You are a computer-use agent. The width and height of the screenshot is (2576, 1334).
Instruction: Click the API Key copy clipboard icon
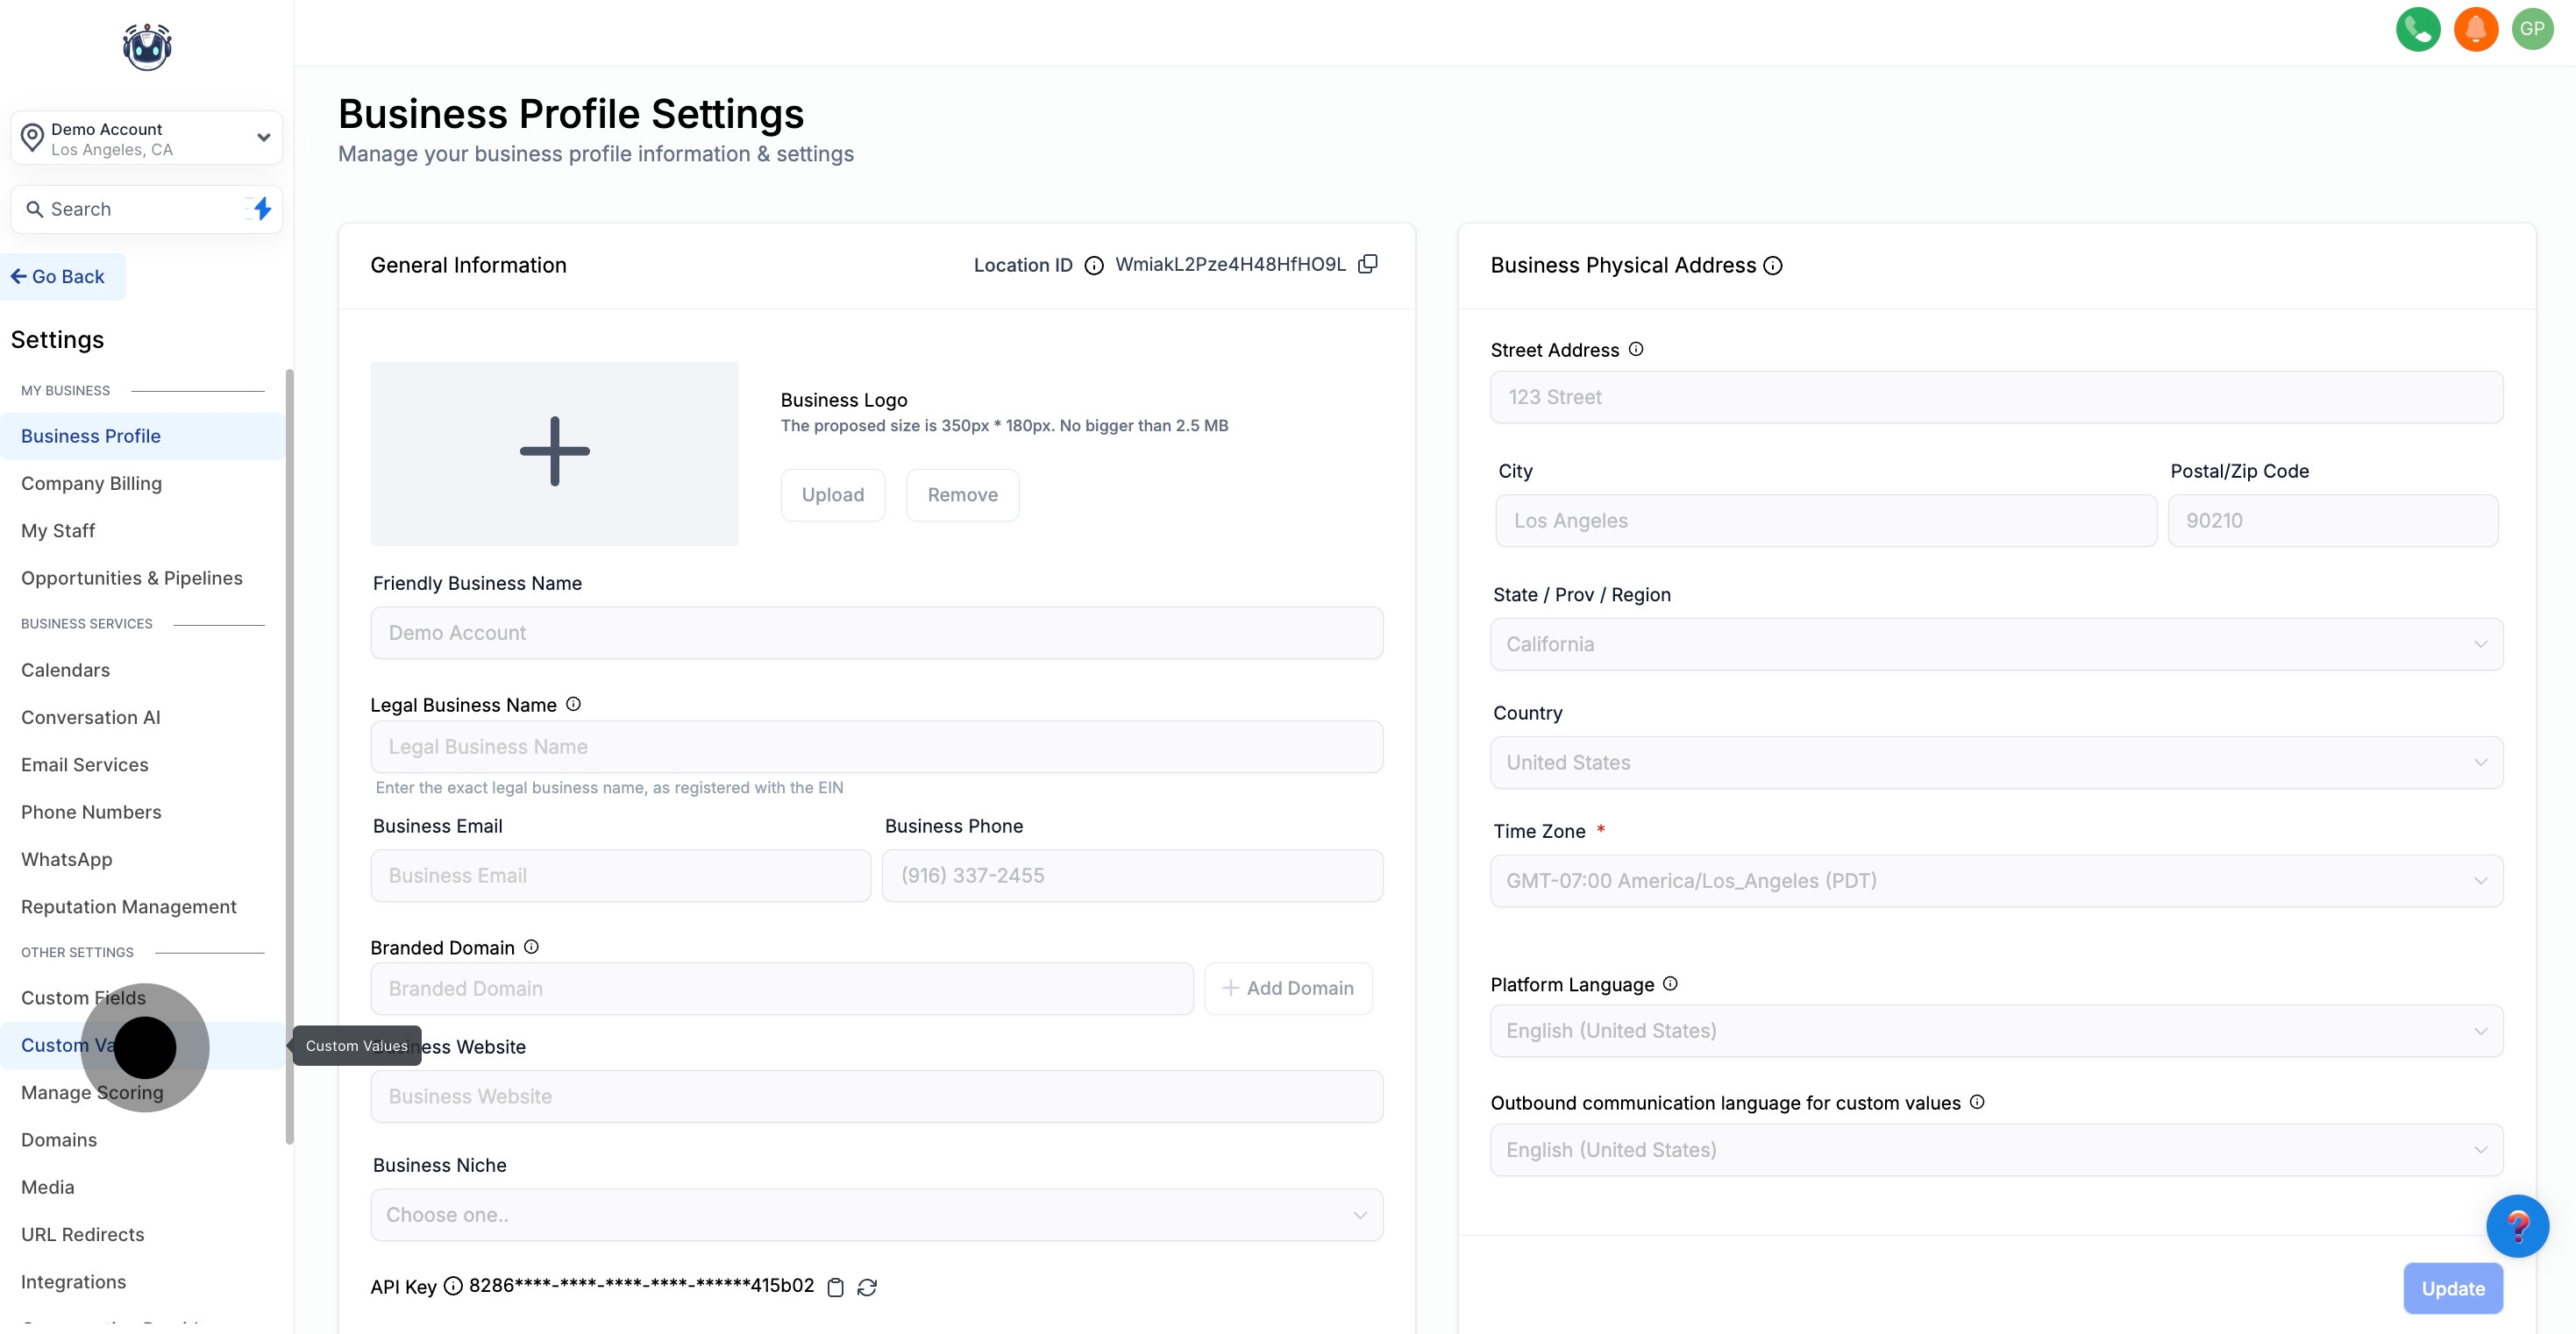836,1287
